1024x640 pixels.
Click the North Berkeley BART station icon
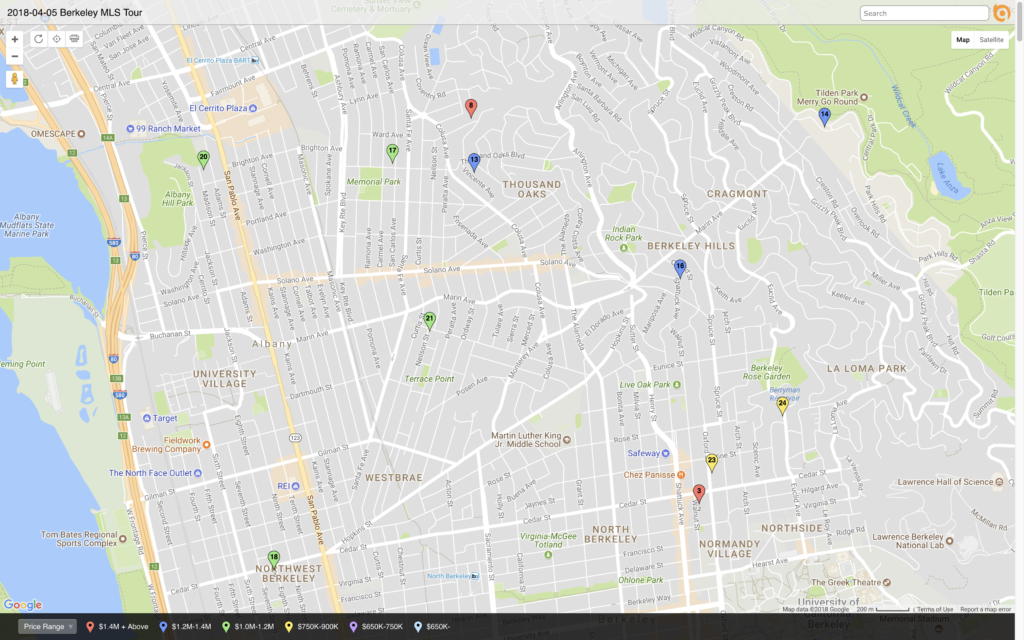[475, 576]
